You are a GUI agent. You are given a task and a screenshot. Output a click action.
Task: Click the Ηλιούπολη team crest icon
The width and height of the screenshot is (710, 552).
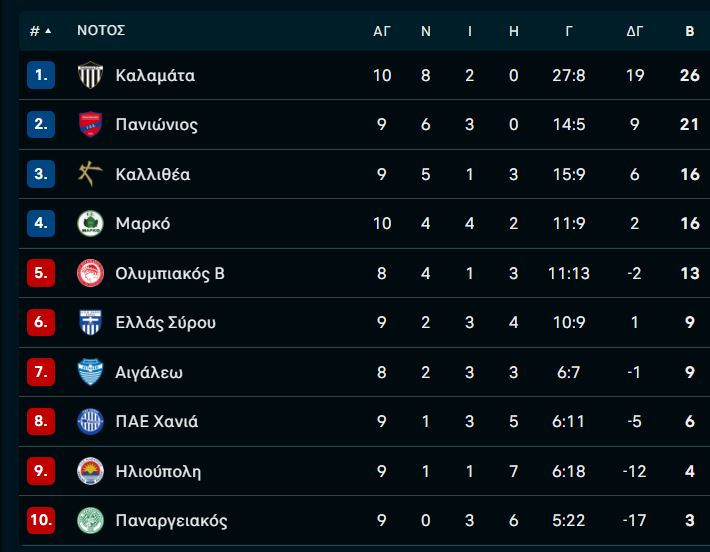coord(91,471)
